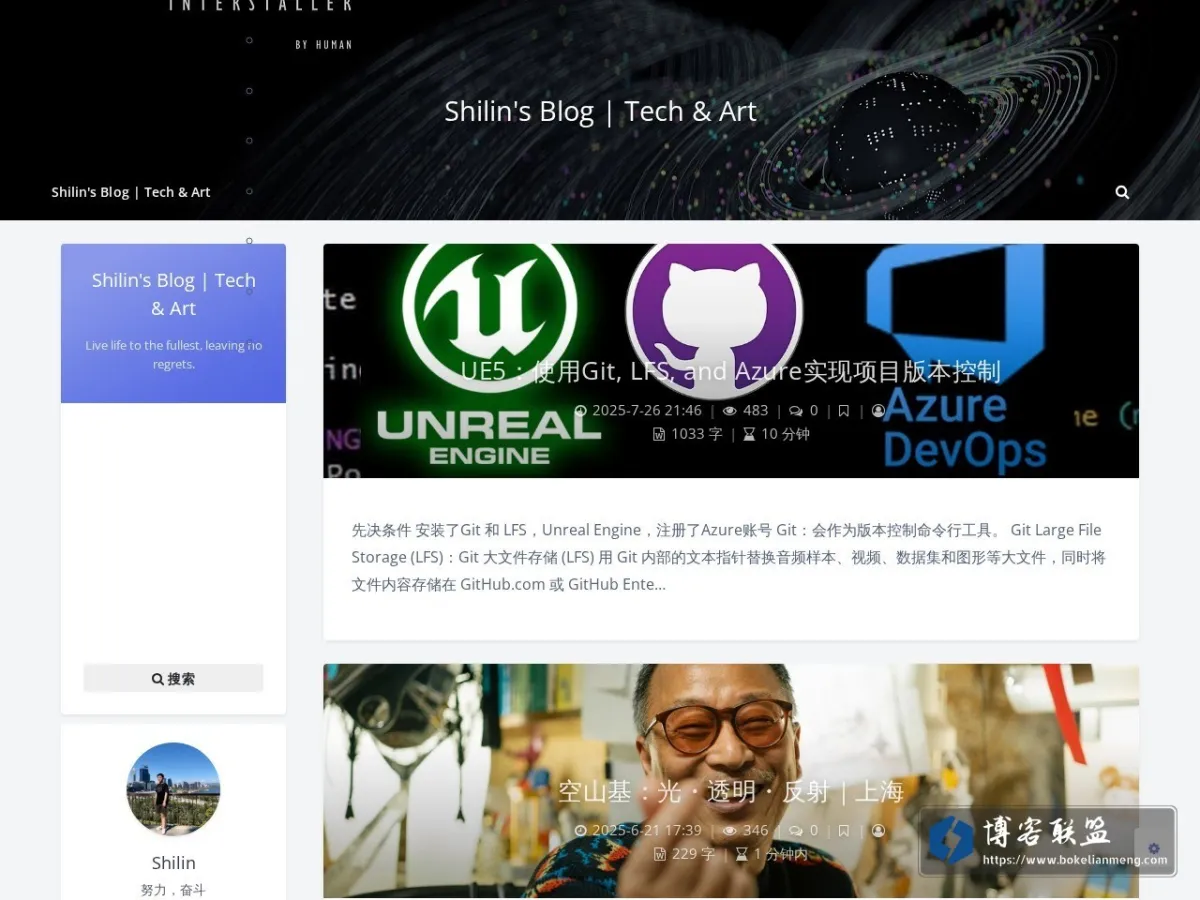Open the UE5 Git LFS Azure post title
The height and width of the screenshot is (900, 1200).
pyautogui.click(x=730, y=371)
